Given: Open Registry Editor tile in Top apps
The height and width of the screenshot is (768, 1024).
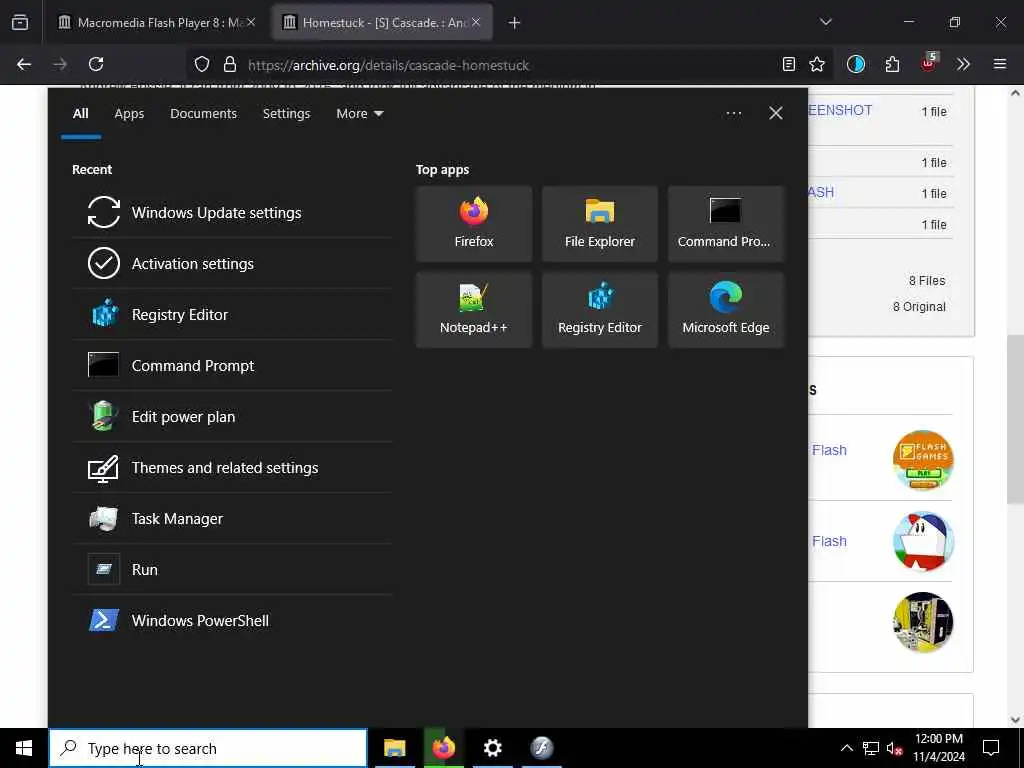Looking at the screenshot, I should point(600,310).
